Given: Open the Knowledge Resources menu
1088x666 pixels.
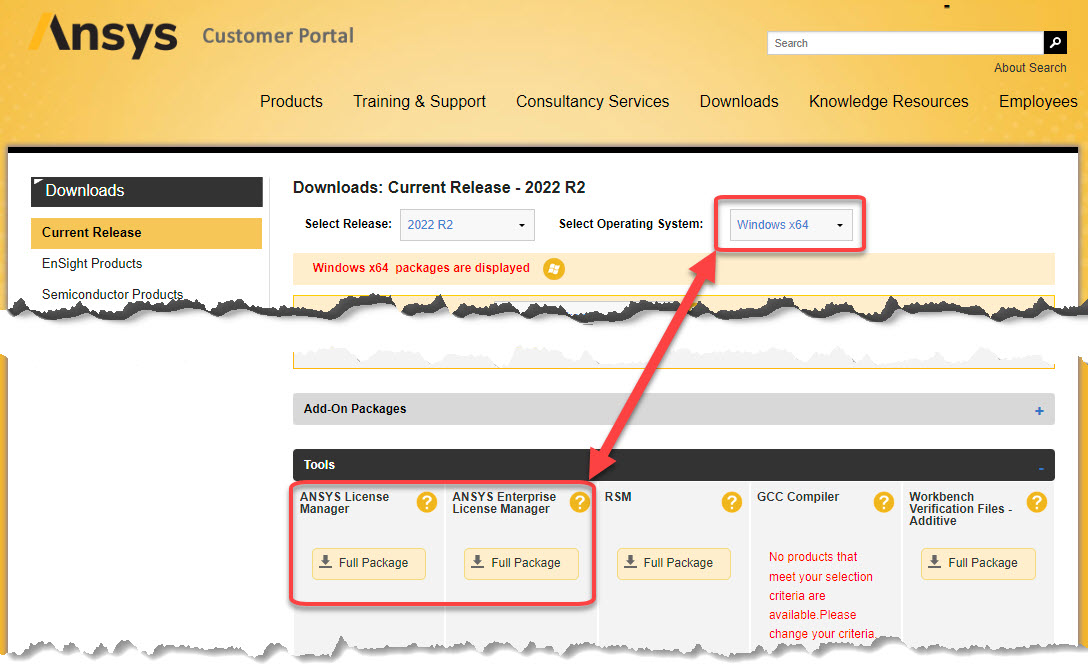Looking at the screenshot, I should pyautogui.click(x=888, y=101).
